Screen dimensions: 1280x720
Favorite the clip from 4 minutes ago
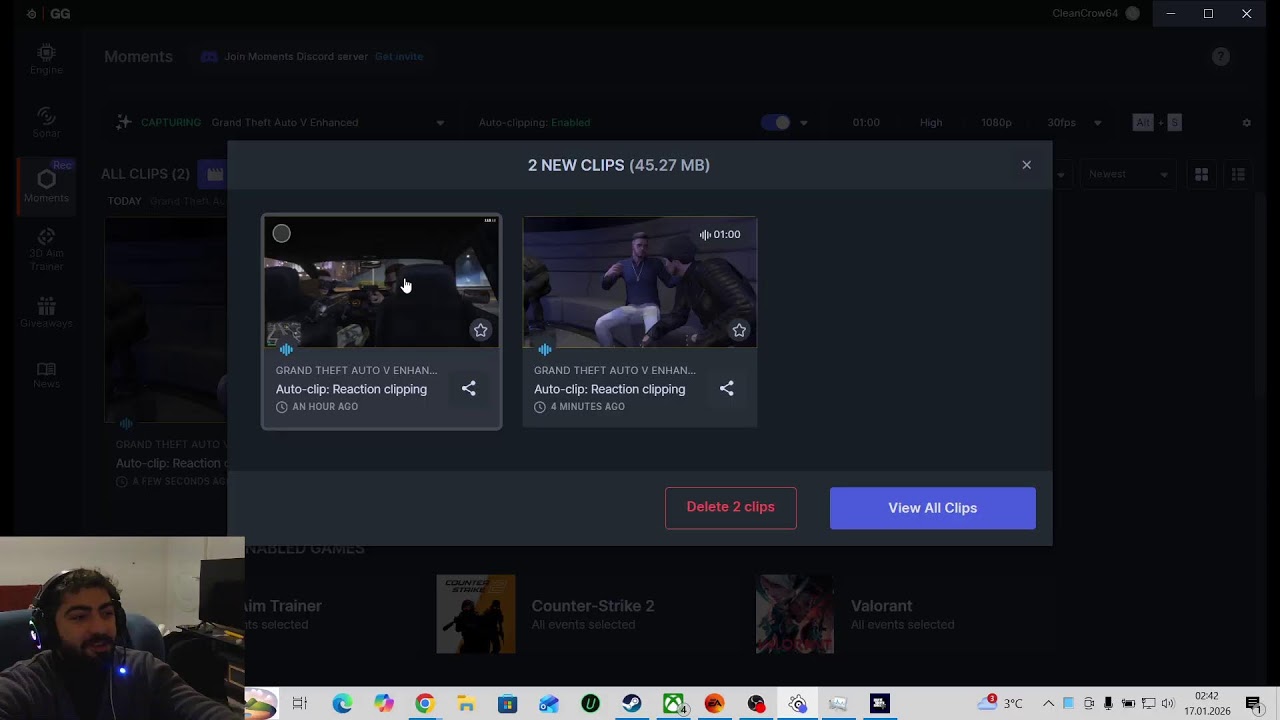[739, 330]
